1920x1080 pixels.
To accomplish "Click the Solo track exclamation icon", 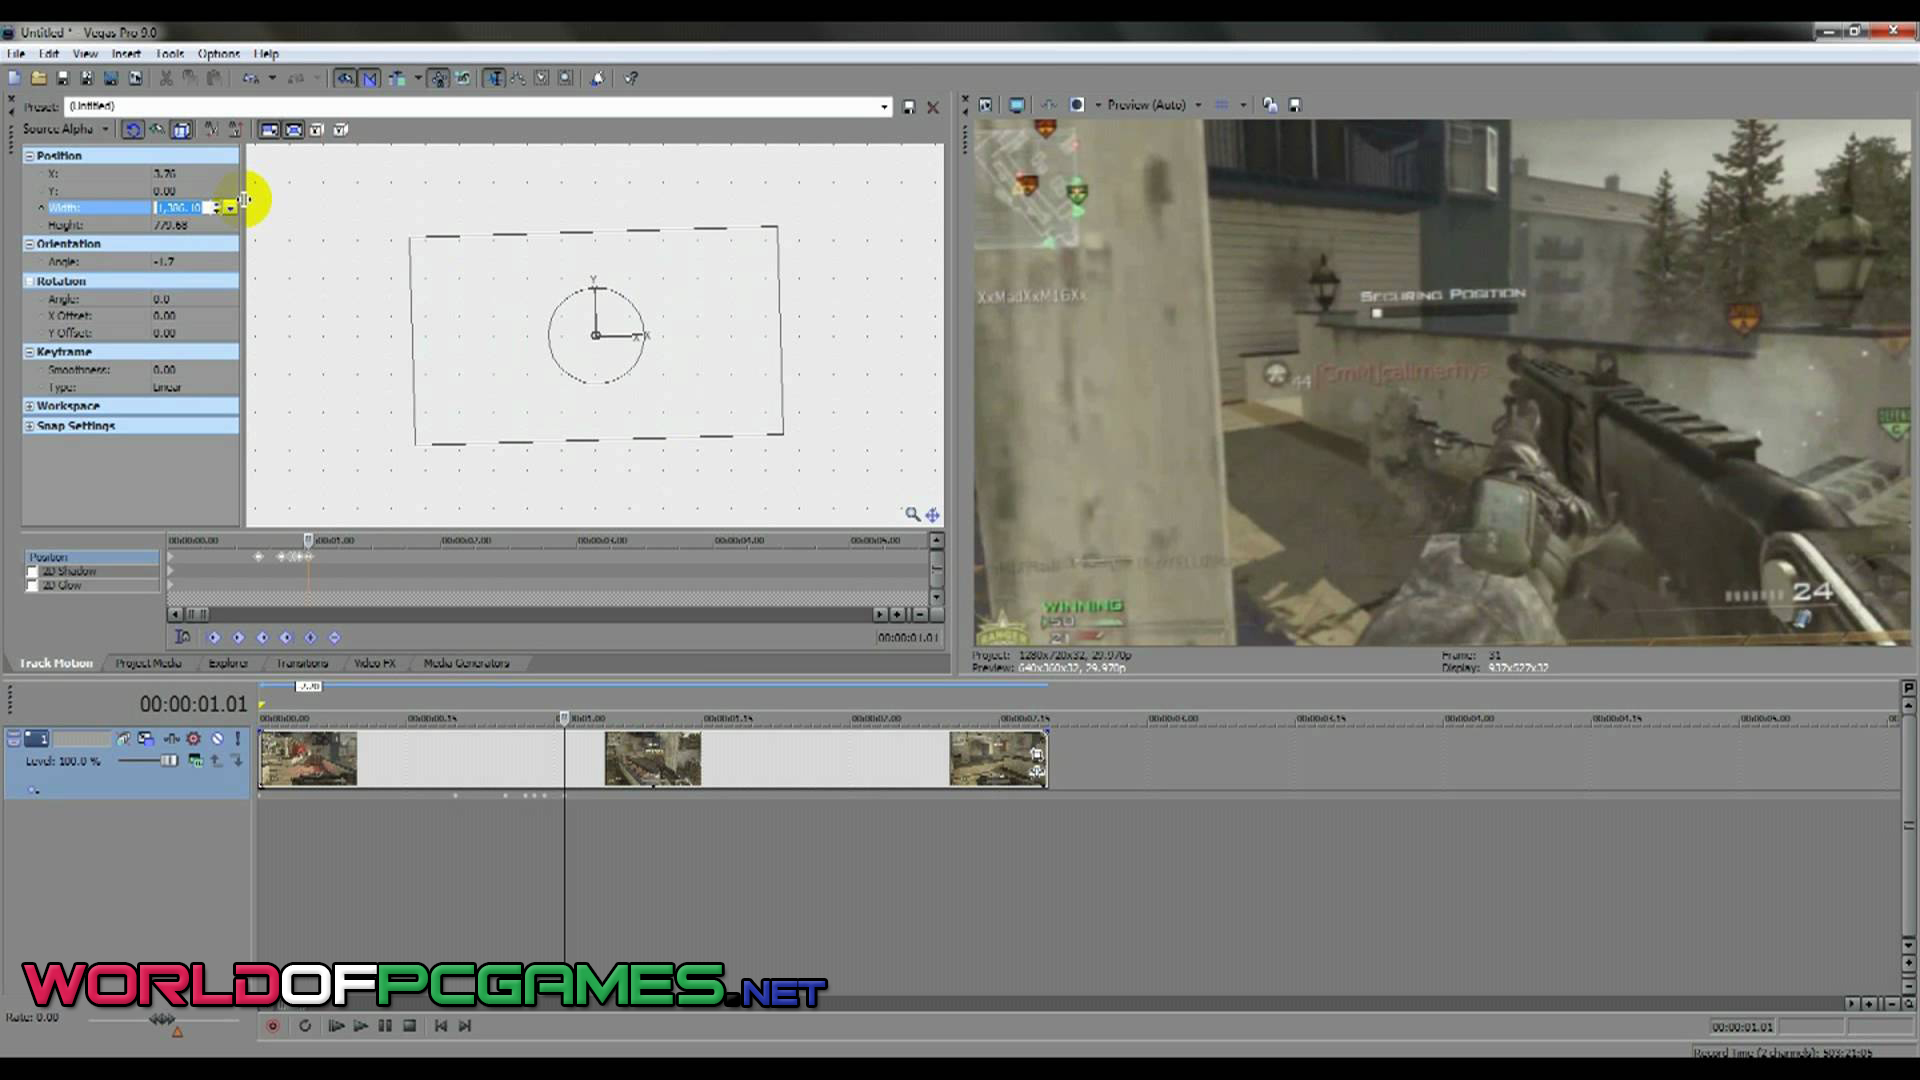I will (237, 739).
